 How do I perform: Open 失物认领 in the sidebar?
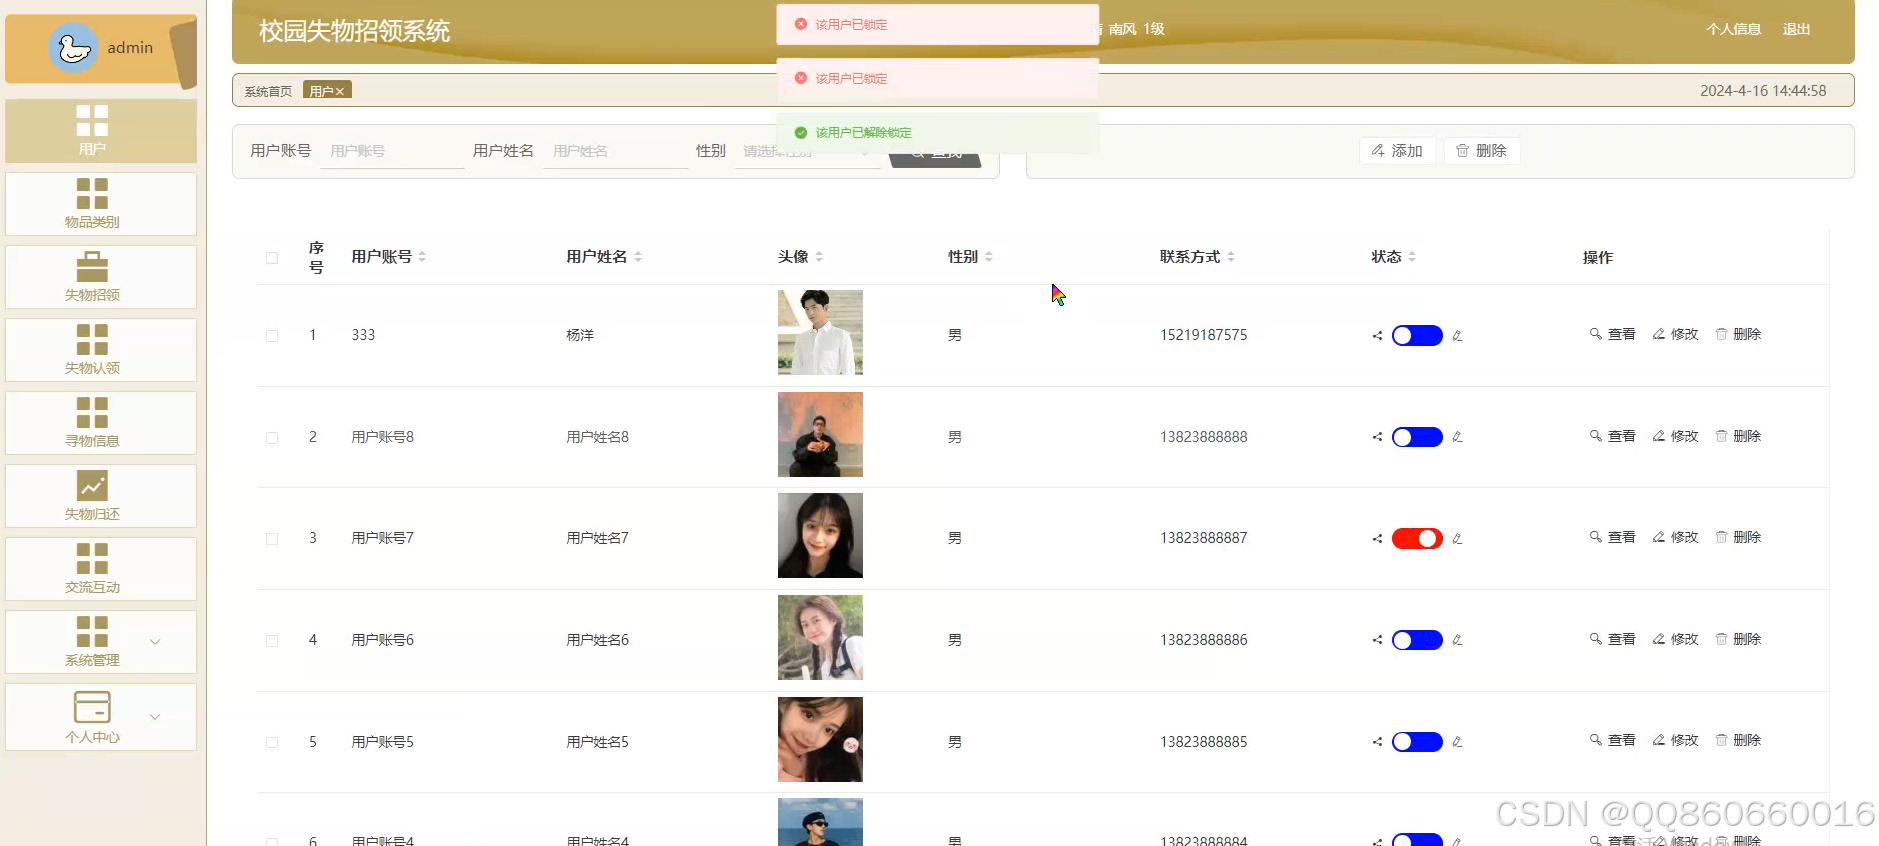(x=101, y=350)
